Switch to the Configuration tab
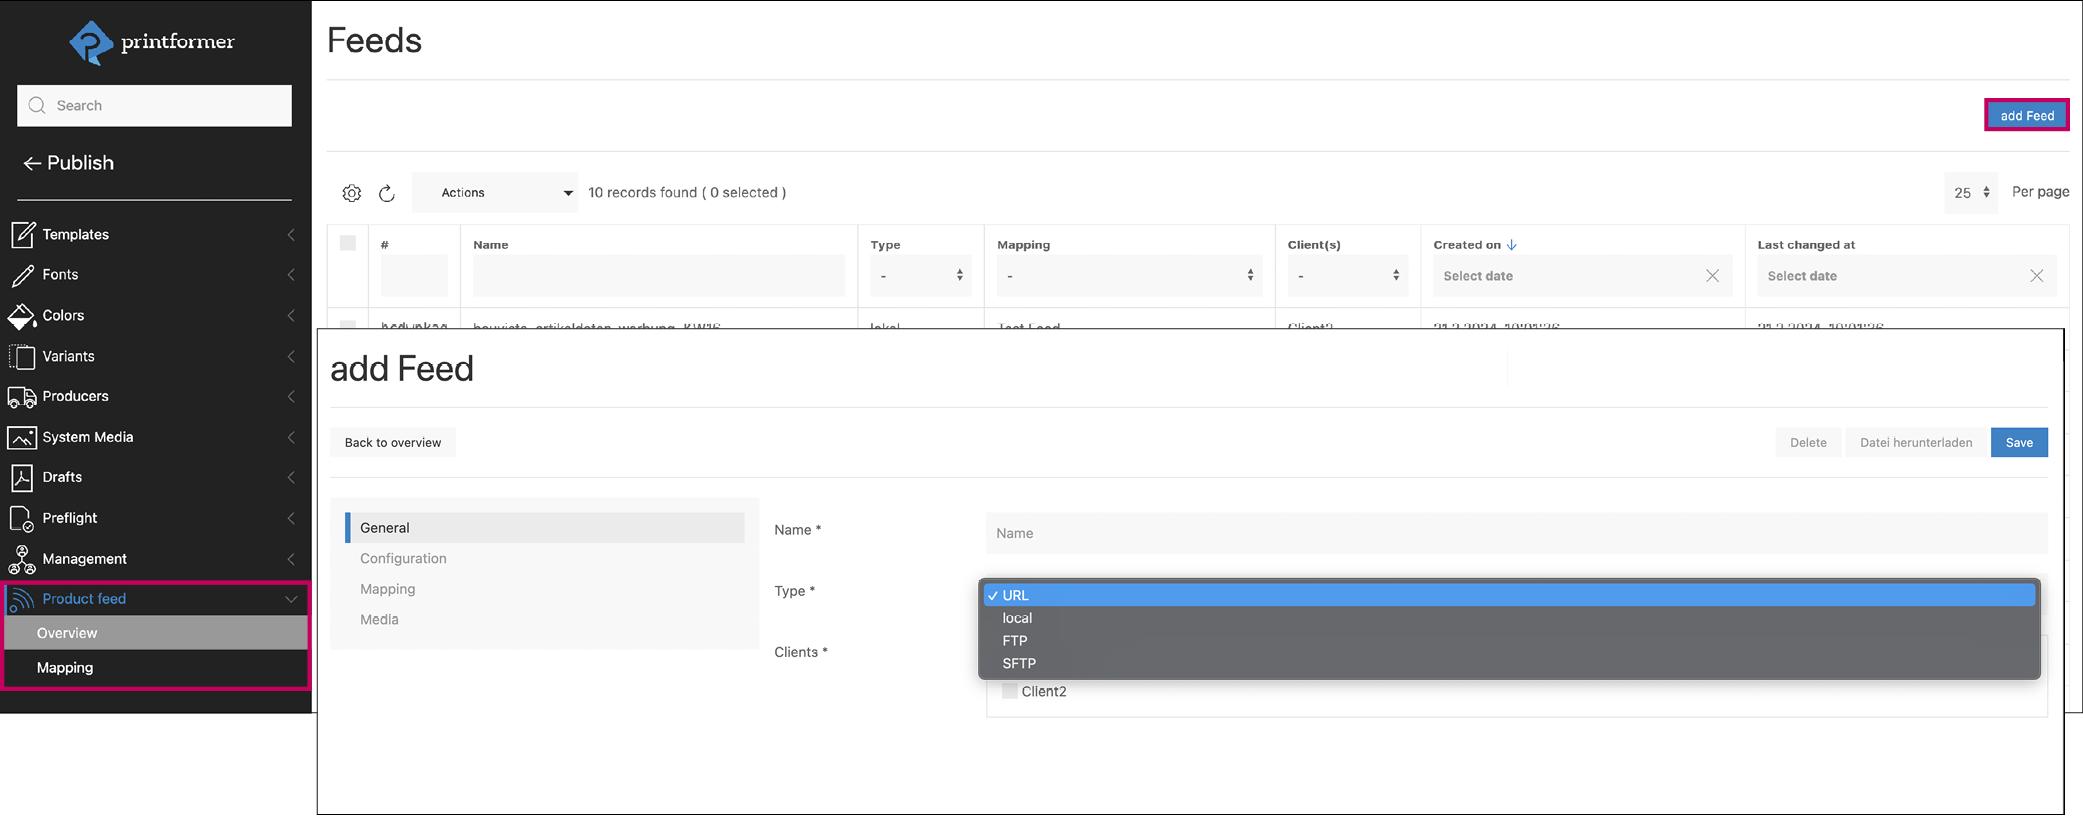 tap(403, 558)
